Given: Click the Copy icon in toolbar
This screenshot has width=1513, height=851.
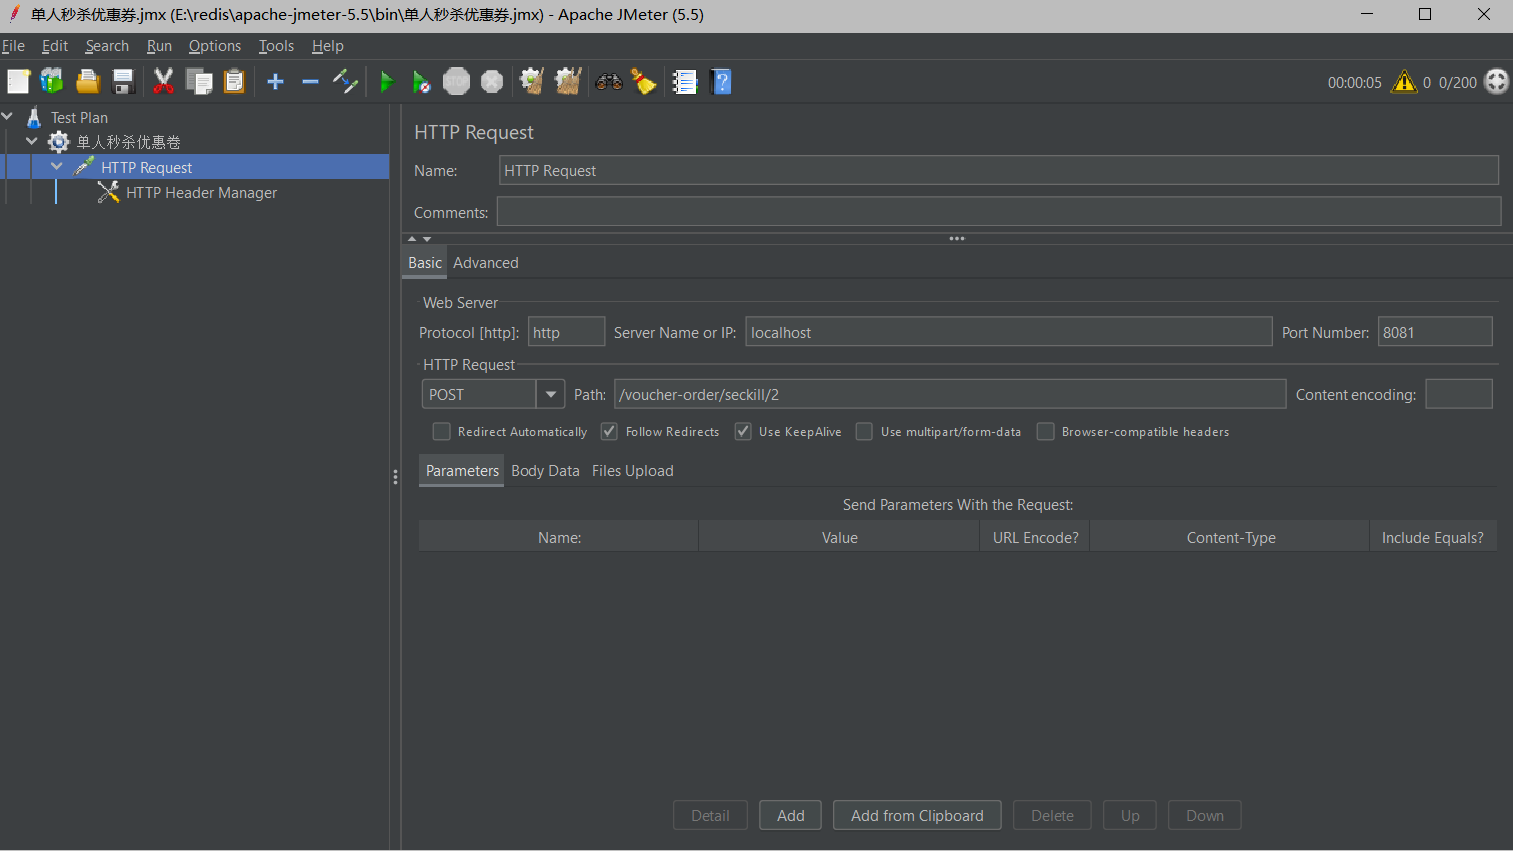Looking at the screenshot, I should (x=199, y=82).
